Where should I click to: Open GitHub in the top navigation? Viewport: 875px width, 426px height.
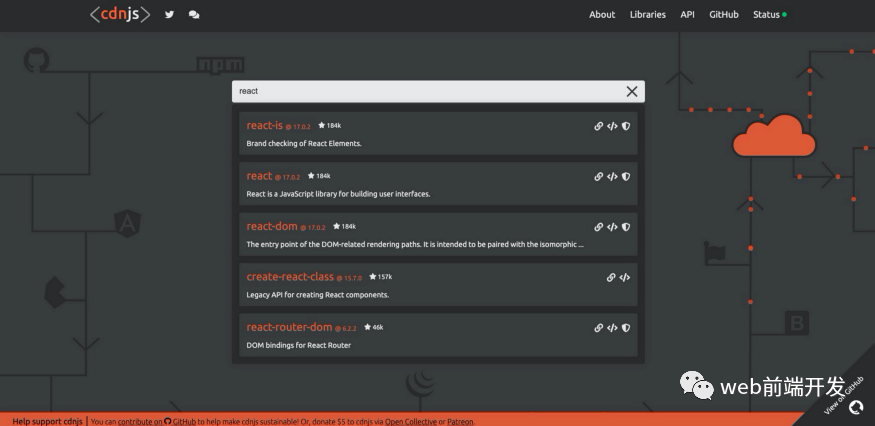click(724, 15)
